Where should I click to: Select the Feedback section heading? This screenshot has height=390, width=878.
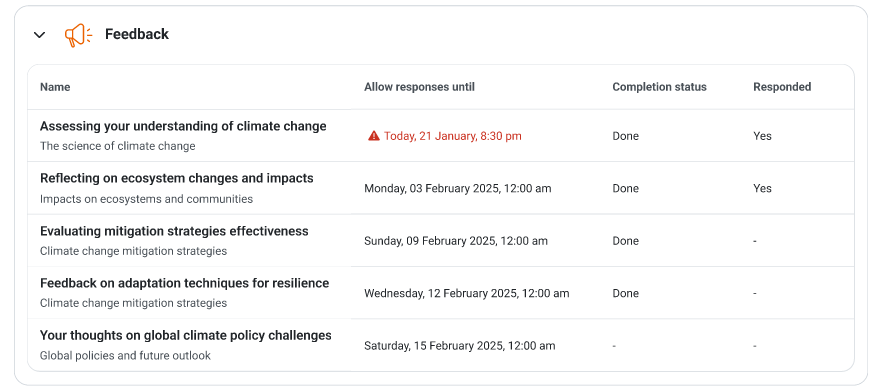[137, 34]
